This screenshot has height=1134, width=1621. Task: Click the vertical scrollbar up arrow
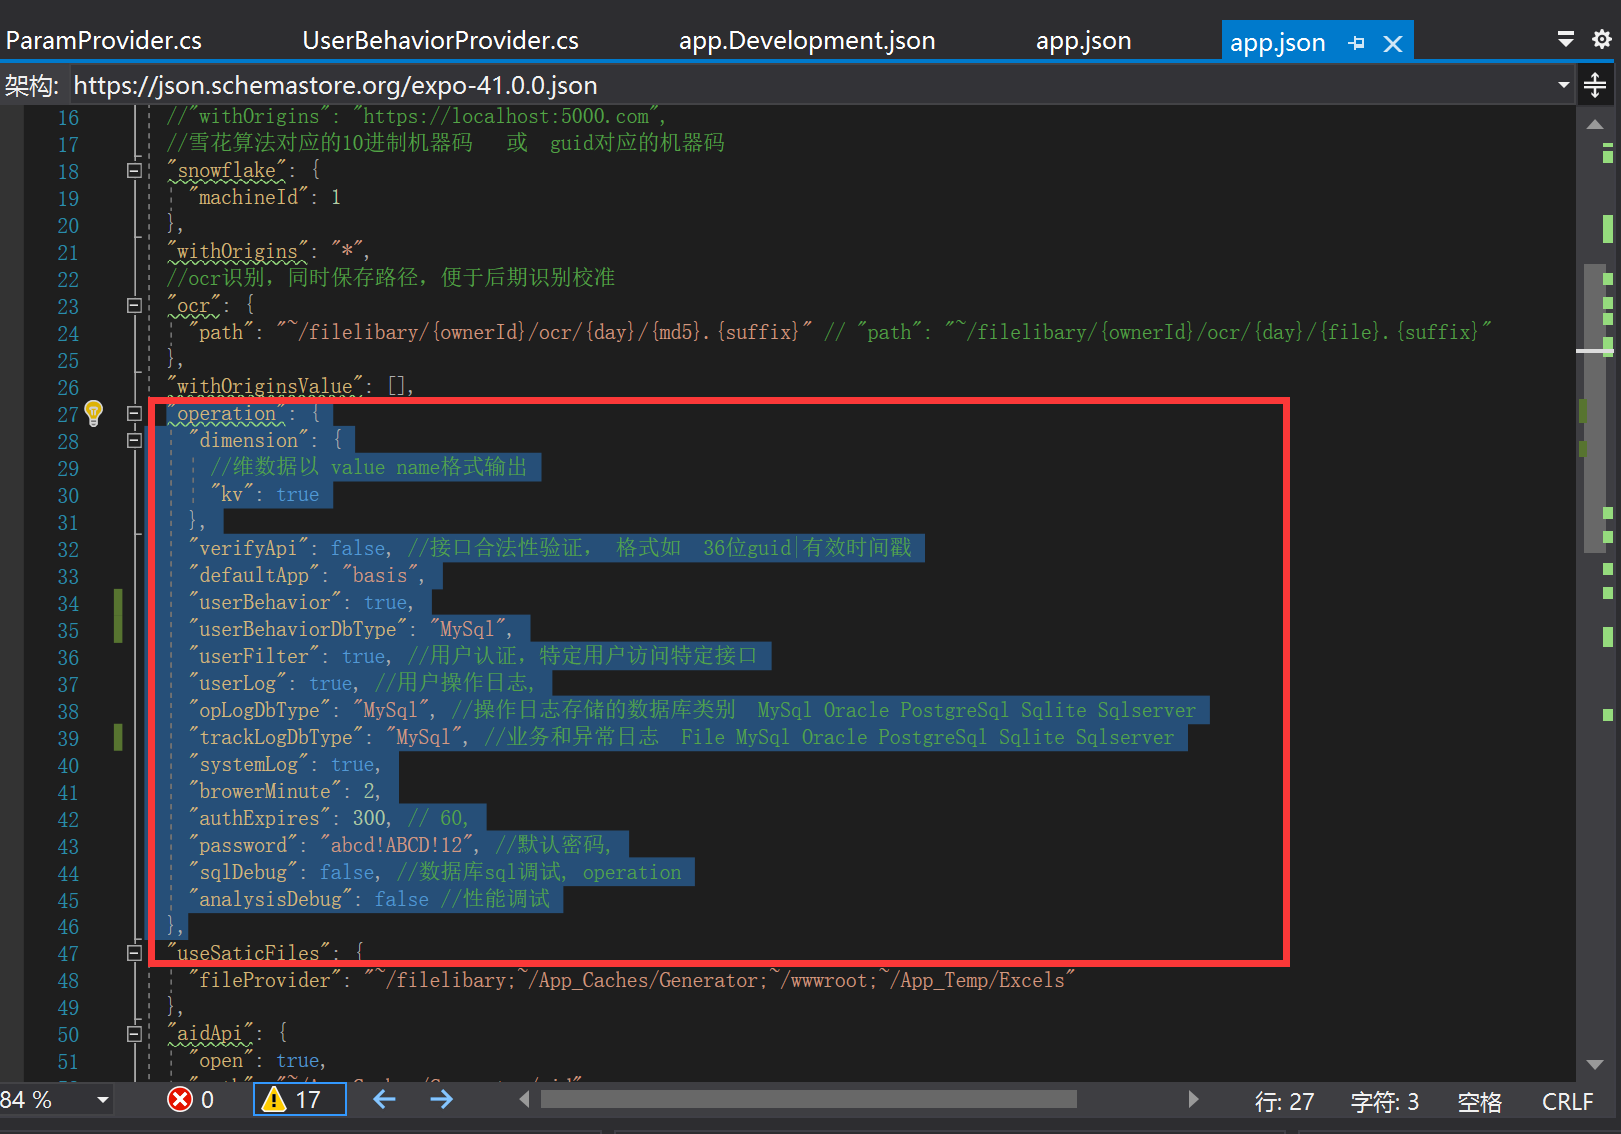tap(1595, 124)
